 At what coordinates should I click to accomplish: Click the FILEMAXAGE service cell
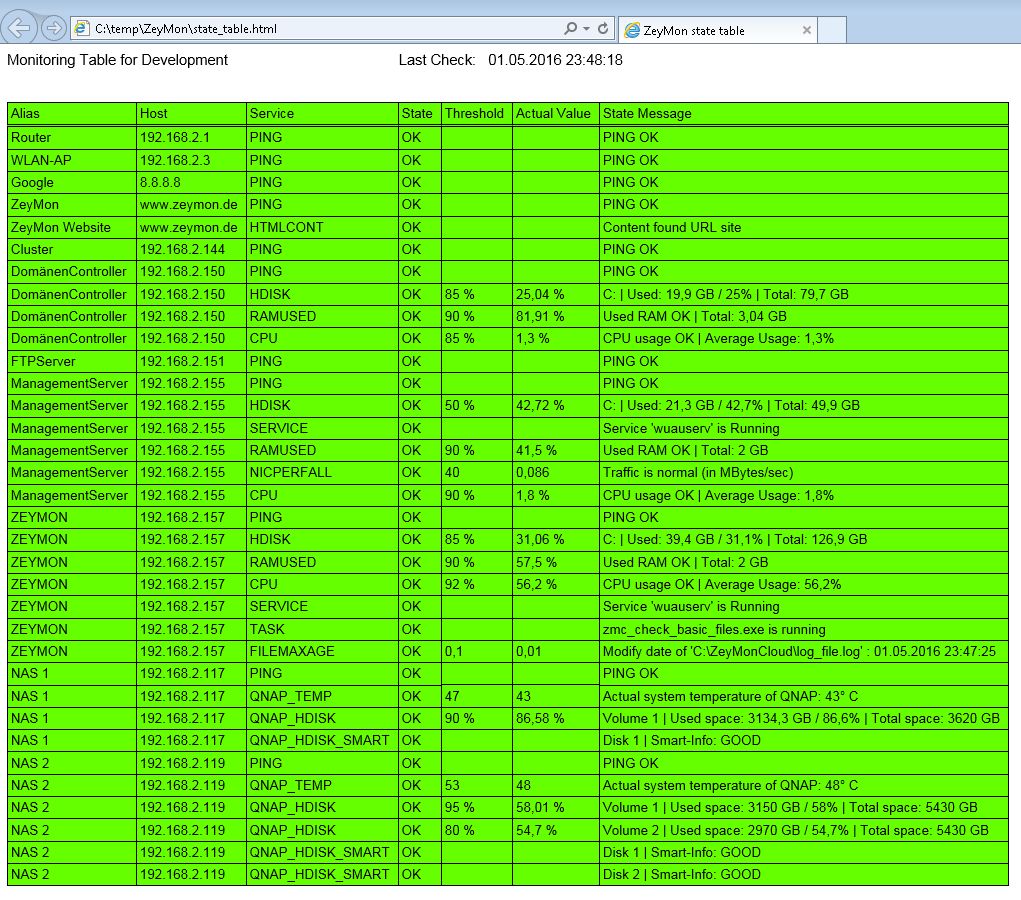(291, 652)
